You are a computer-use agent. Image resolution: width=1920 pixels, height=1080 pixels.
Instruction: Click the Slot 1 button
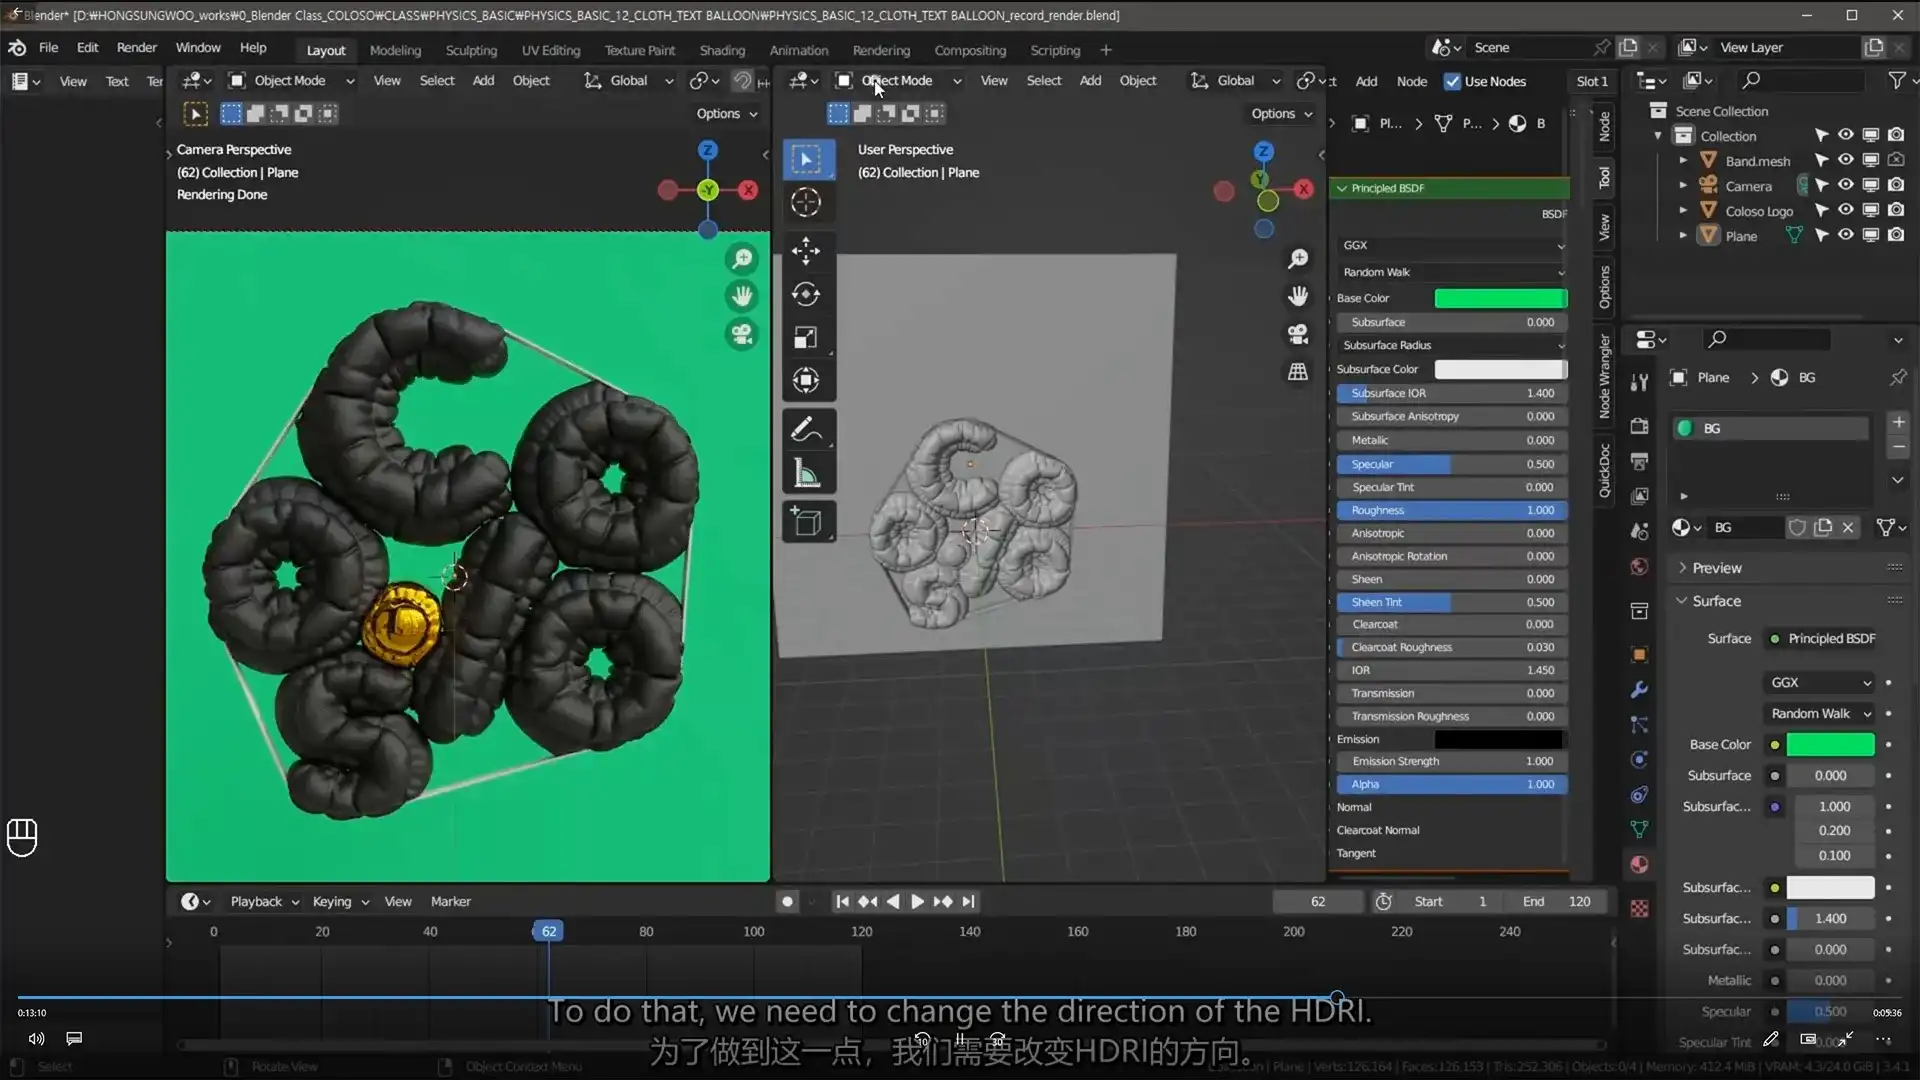pyautogui.click(x=1591, y=81)
